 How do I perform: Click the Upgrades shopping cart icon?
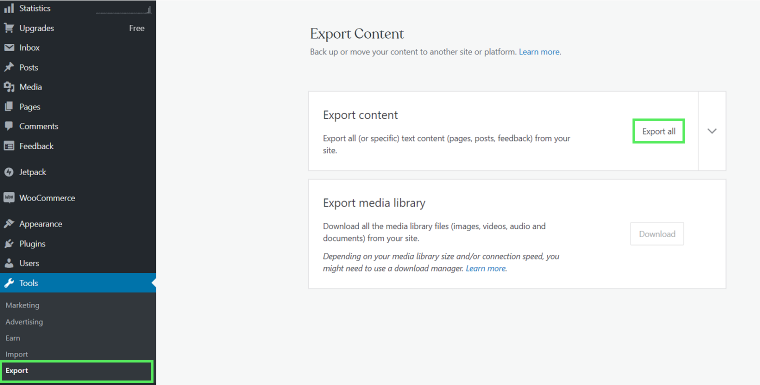tap(9, 28)
